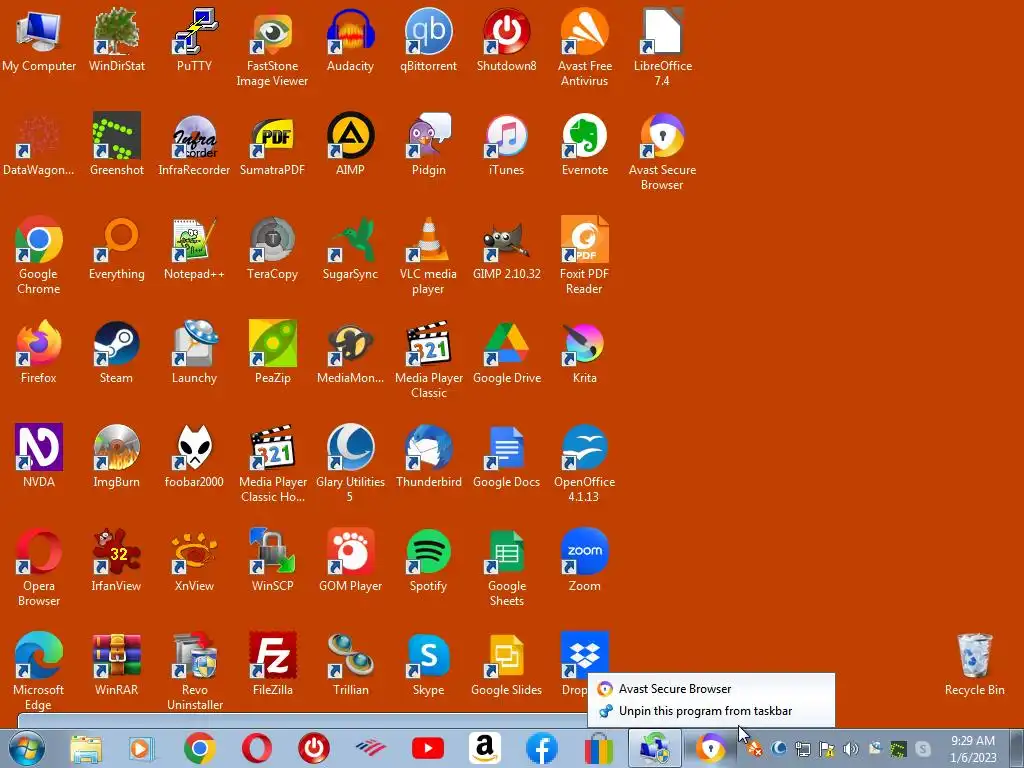1024x768 pixels.
Task: Select the Firefox desktop icon
Action: tap(39, 351)
